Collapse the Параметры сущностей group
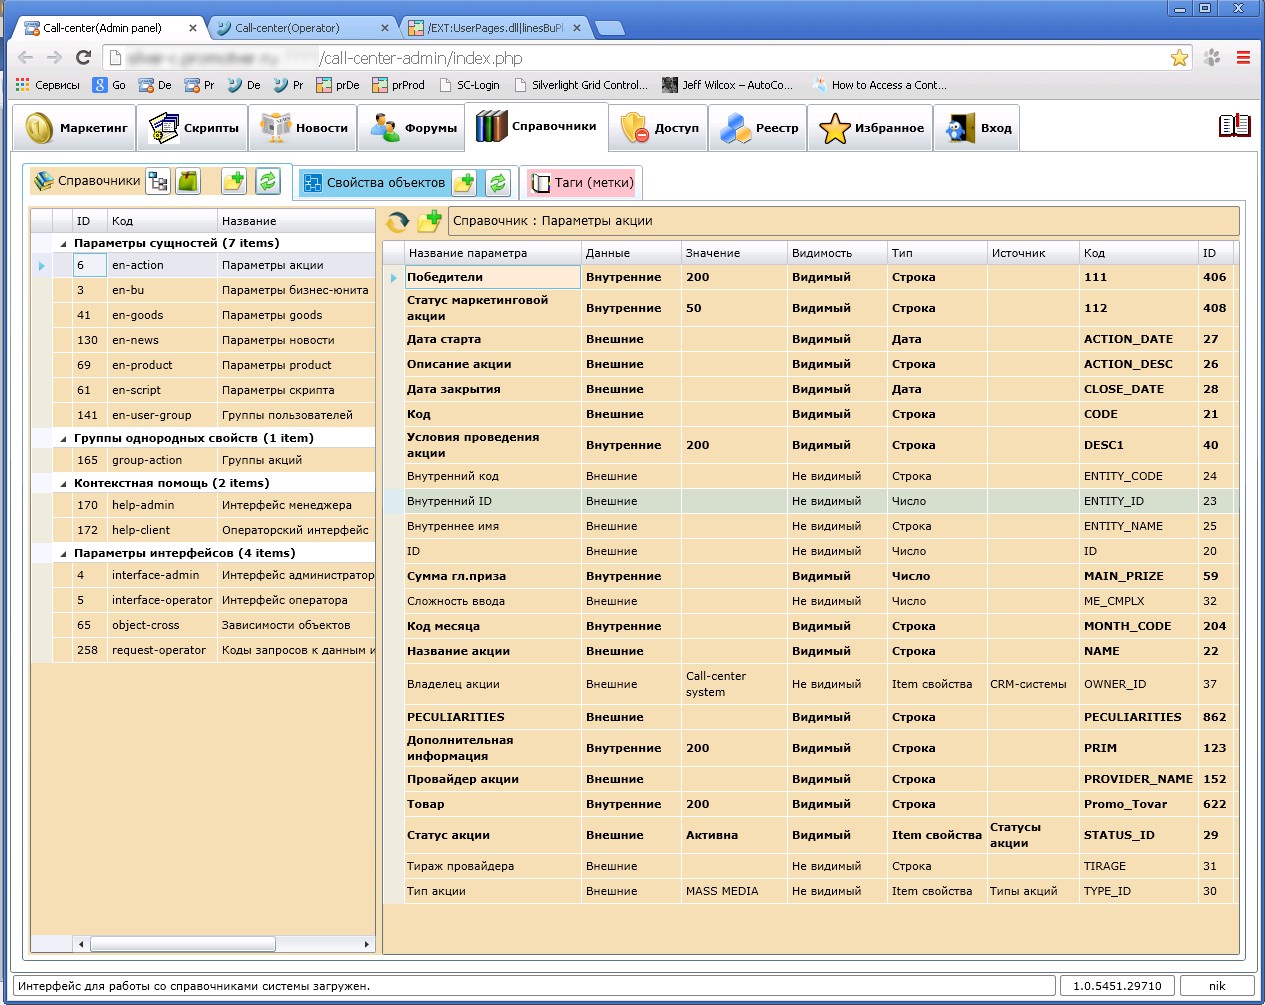The width and height of the screenshot is (1265, 1005). [64, 243]
